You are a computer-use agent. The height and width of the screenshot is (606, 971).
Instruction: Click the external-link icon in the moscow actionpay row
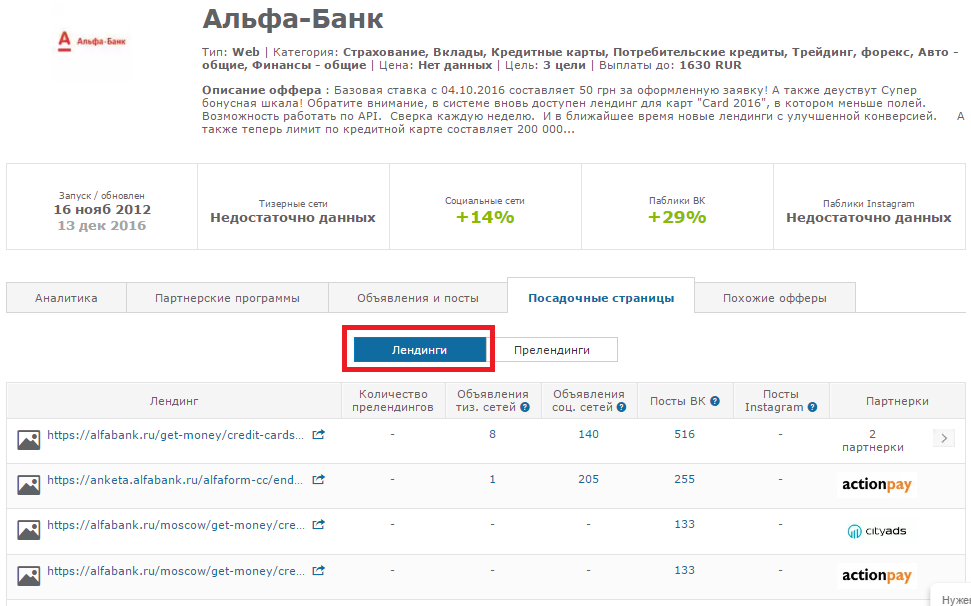(318, 570)
